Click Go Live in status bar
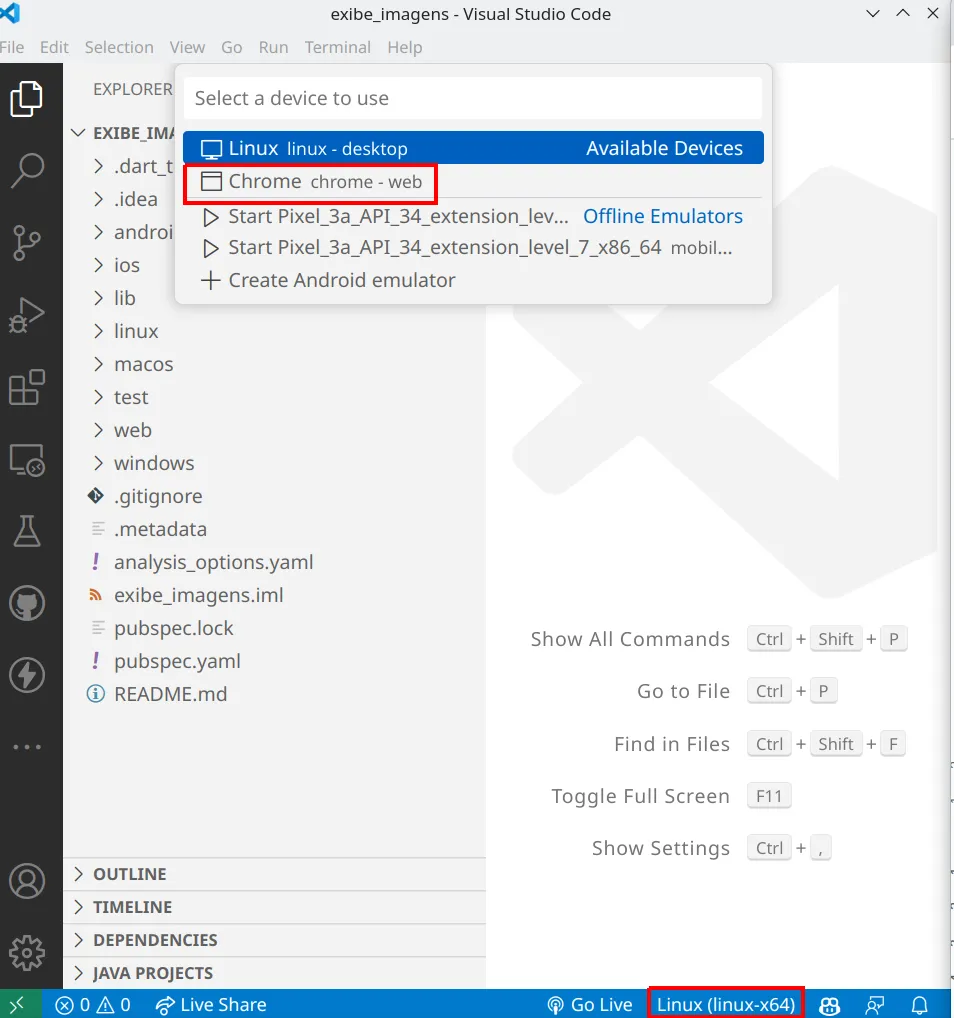The height and width of the screenshot is (1018, 954). pos(590,1005)
